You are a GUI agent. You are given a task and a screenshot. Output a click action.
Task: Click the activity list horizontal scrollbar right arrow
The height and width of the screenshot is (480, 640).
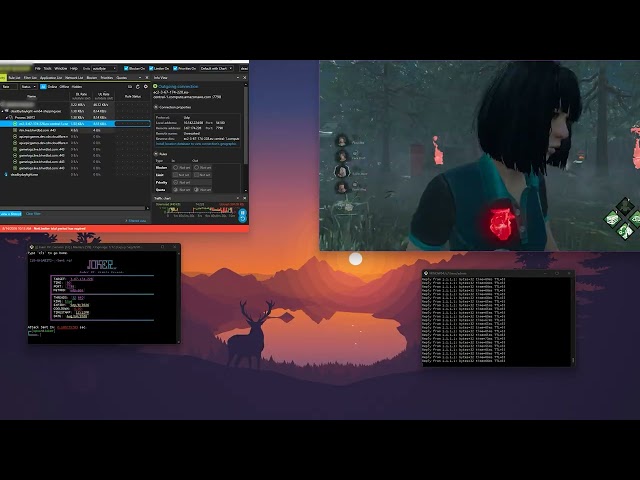pyautogui.click(x=148, y=208)
